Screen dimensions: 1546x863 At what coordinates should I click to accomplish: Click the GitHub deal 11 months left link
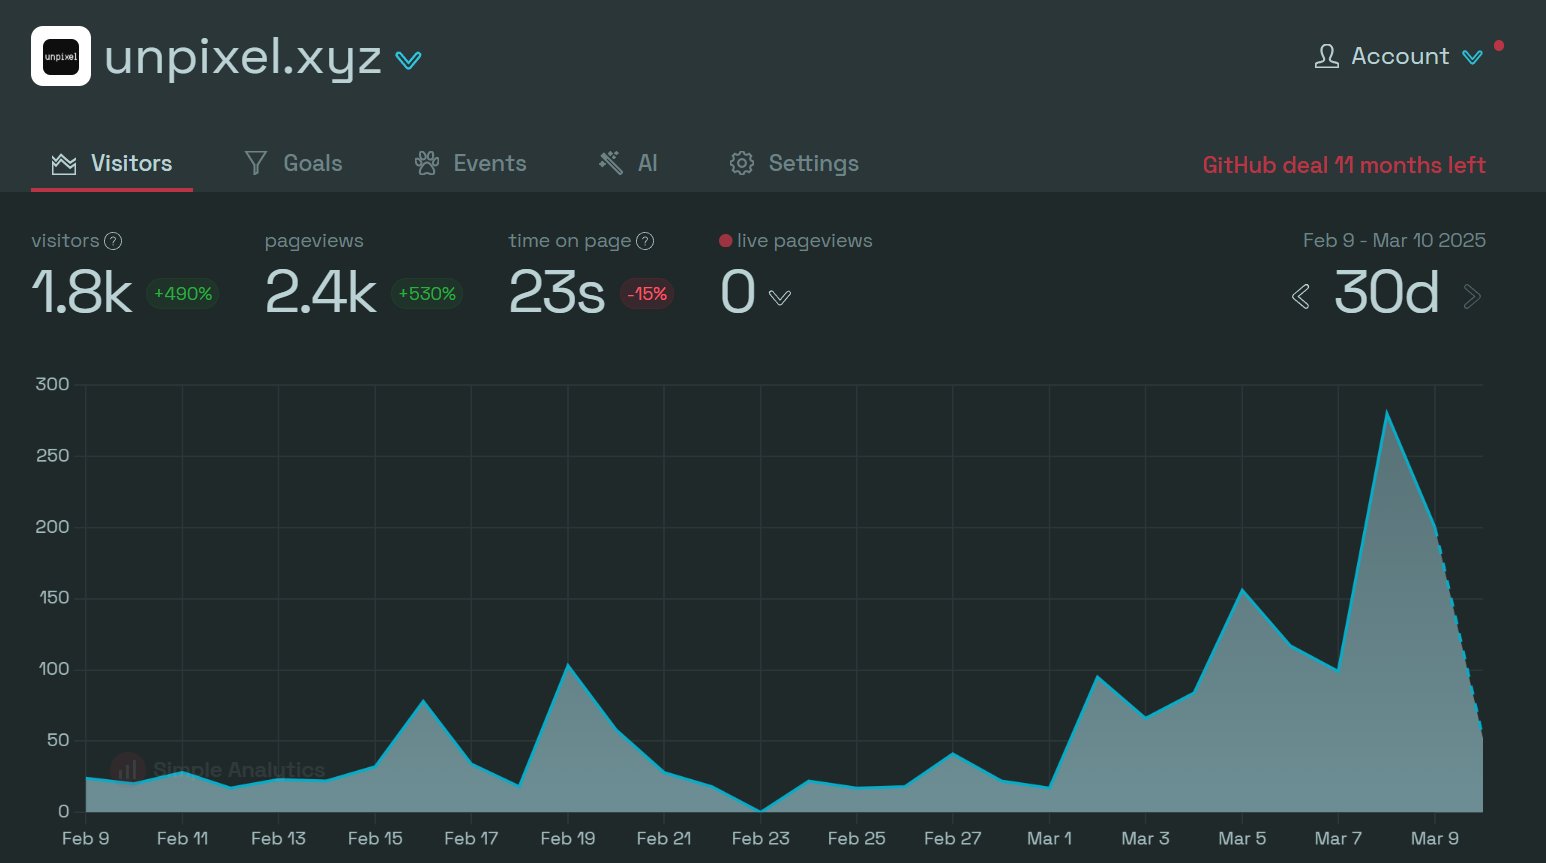pyautogui.click(x=1343, y=165)
